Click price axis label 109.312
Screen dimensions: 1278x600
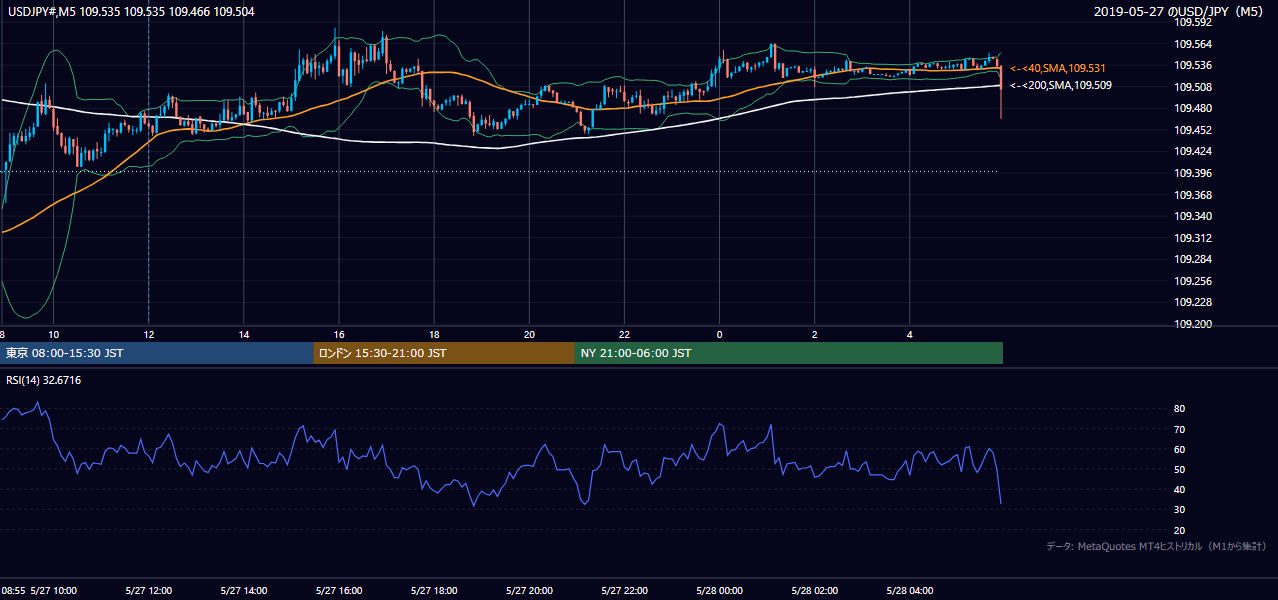coord(1193,238)
